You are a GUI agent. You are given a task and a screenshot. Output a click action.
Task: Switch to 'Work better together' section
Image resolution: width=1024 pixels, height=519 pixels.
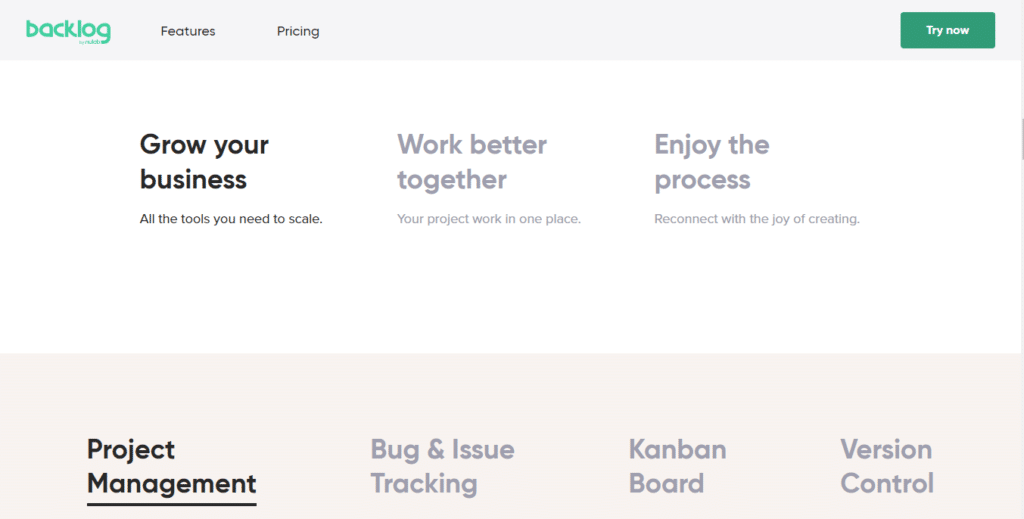pos(472,162)
